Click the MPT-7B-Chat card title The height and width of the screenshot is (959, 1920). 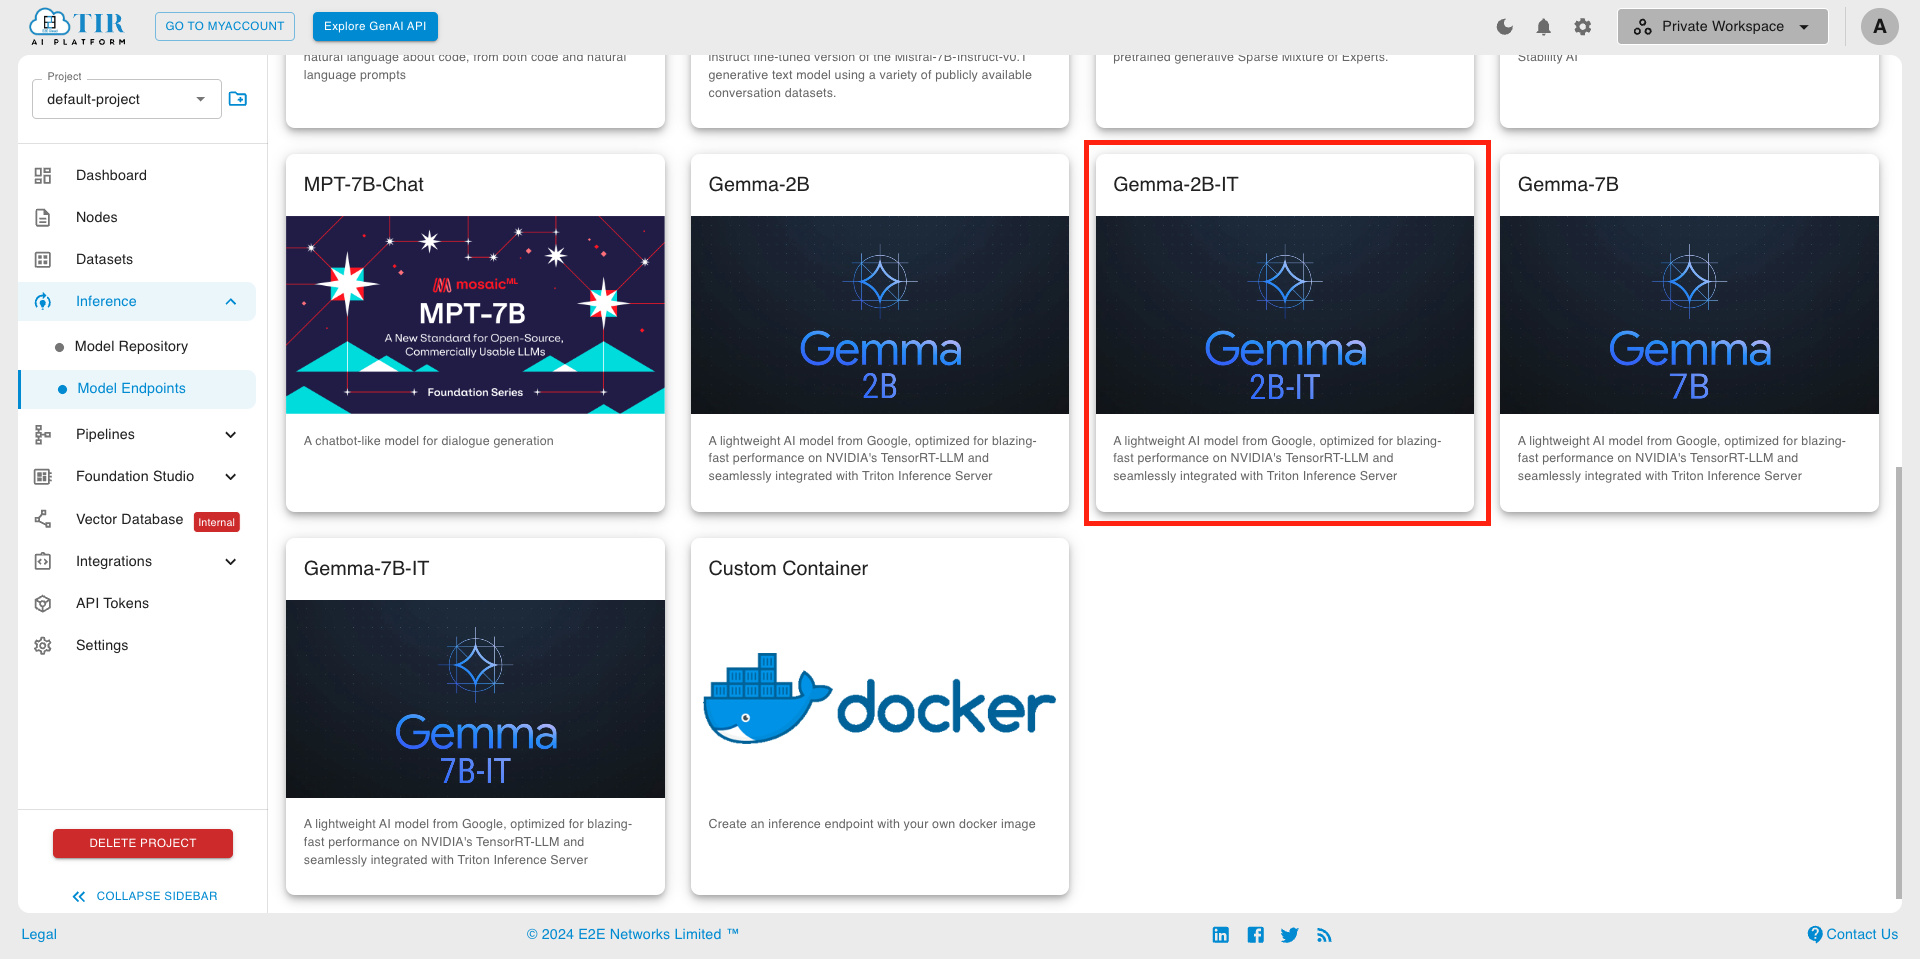pyautogui.click(x=364, y=185)
